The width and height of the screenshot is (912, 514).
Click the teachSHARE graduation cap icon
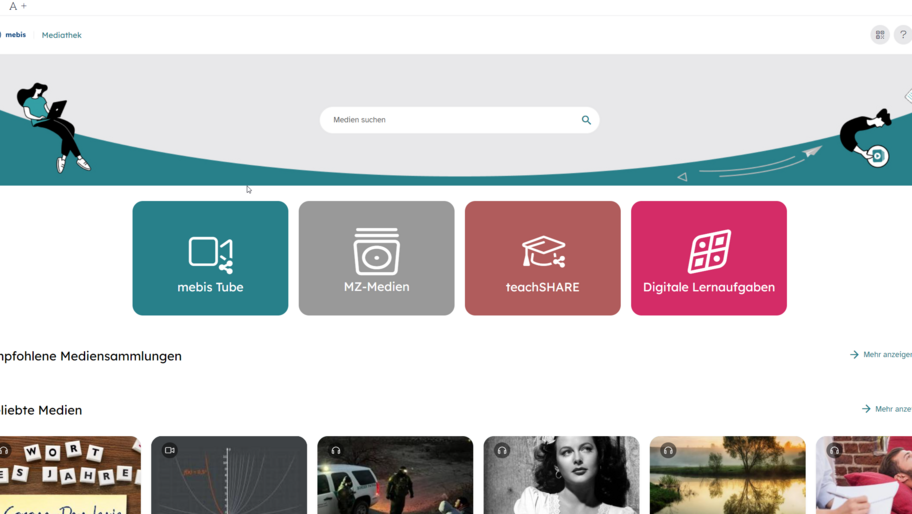point(543,251)
